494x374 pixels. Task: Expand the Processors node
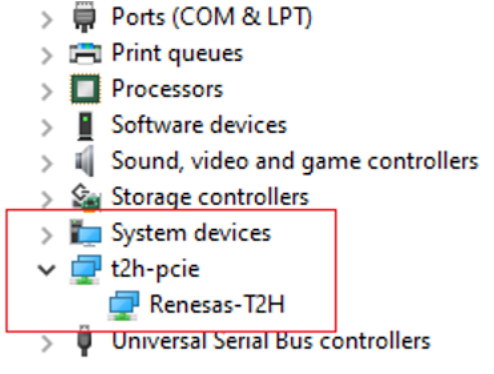pyautogui.click(x=47, y=92)
